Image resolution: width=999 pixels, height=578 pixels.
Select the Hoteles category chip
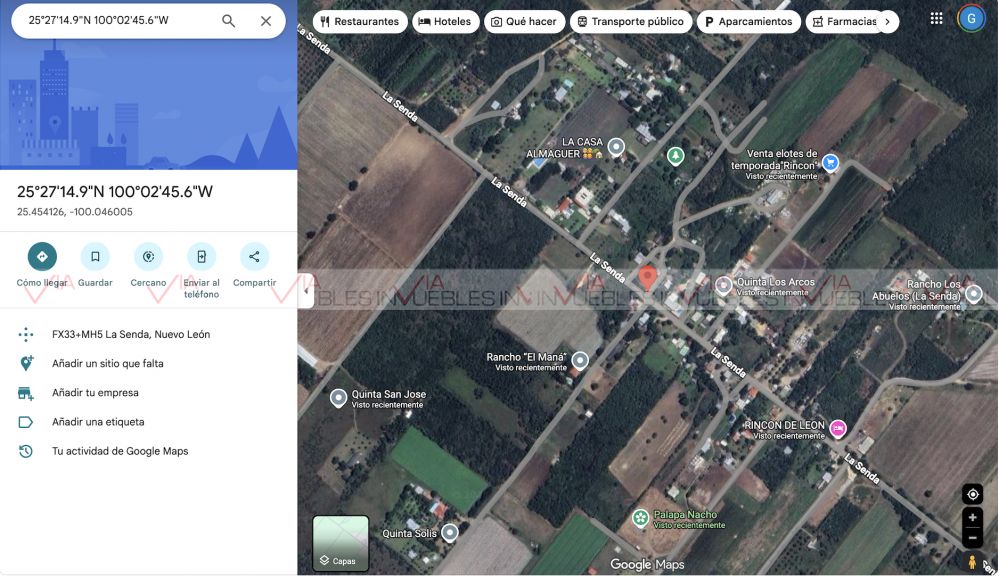(445, 21)
